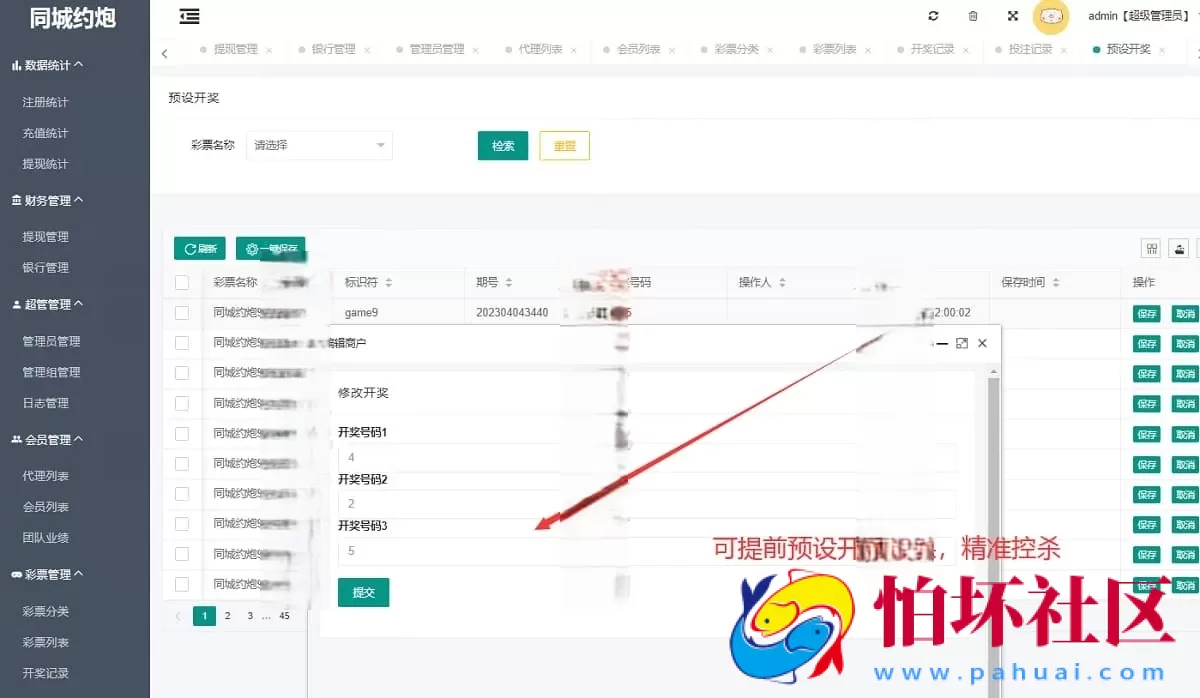Collapse the sidebar with the hamburger menu icon
This screenshot has width=1200, height=698.
(x=189, y=16)
